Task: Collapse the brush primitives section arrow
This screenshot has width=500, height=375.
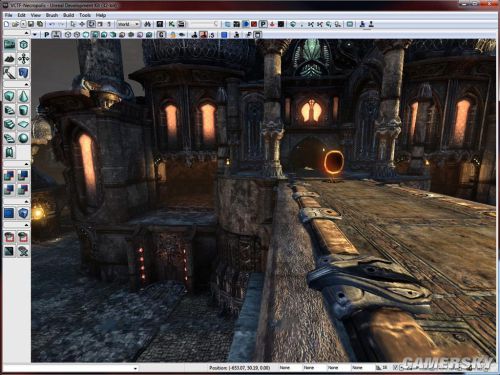Action: [26, 85]
